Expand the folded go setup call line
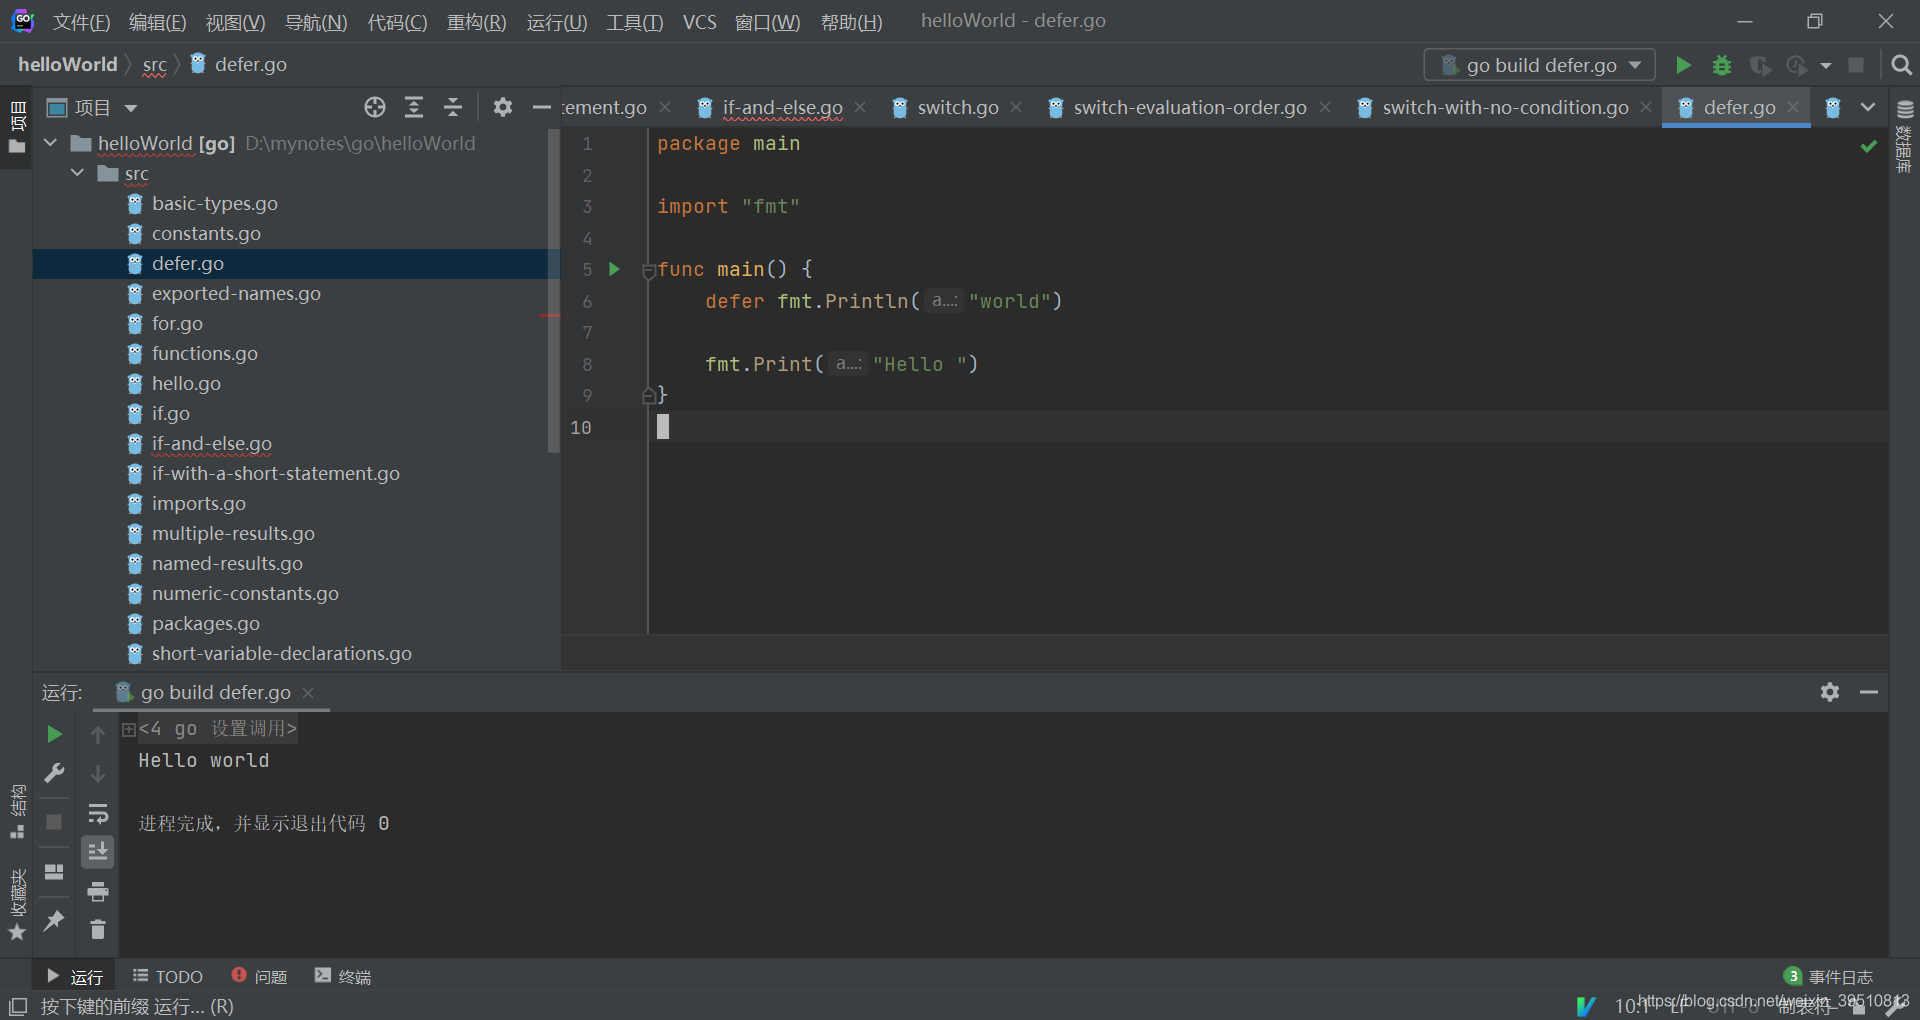This screenshot has width=1920, height=1020. [128, 729]
